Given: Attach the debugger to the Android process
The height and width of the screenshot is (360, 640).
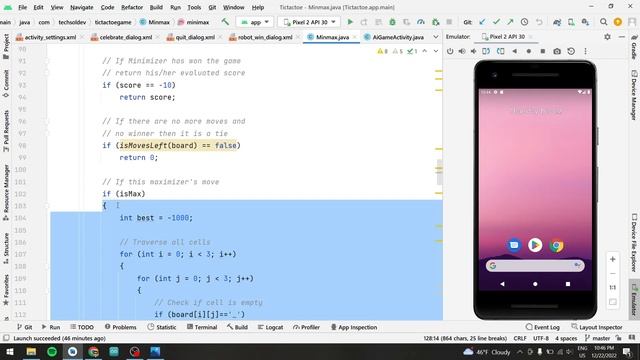Looking at the screenshot, I should tap(436, 22).
